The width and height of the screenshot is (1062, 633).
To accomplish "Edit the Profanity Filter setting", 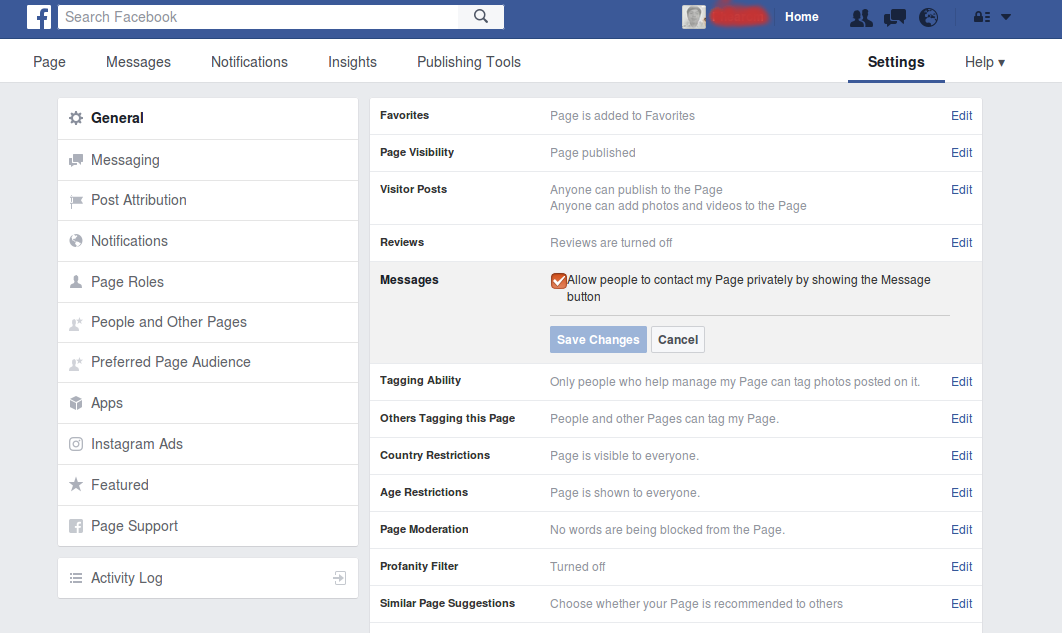I will (x=961, y=567).
